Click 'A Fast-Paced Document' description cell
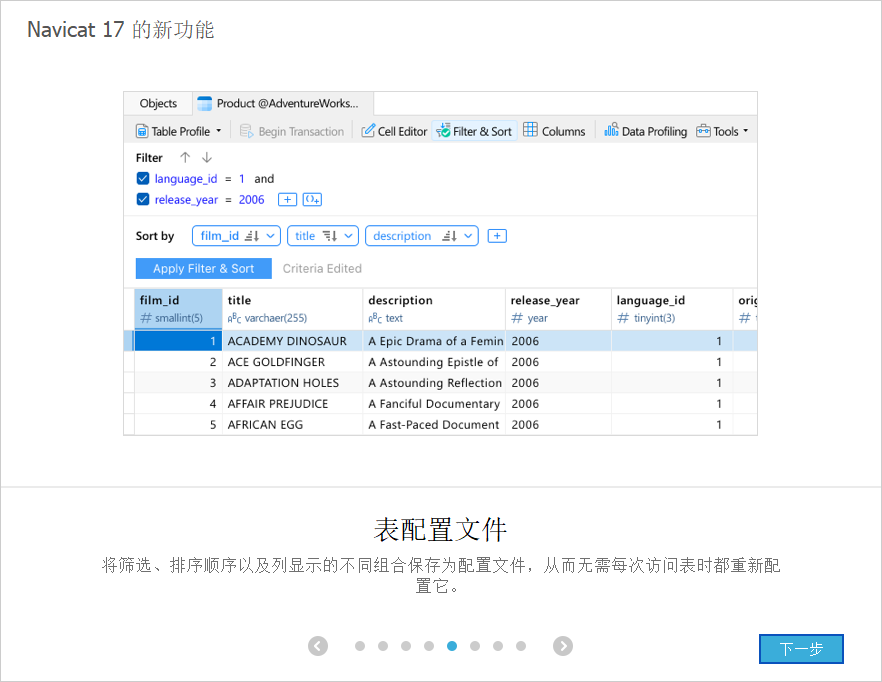Screen dimensions: 882x682 pyautogui.click(x=434, y=424)
